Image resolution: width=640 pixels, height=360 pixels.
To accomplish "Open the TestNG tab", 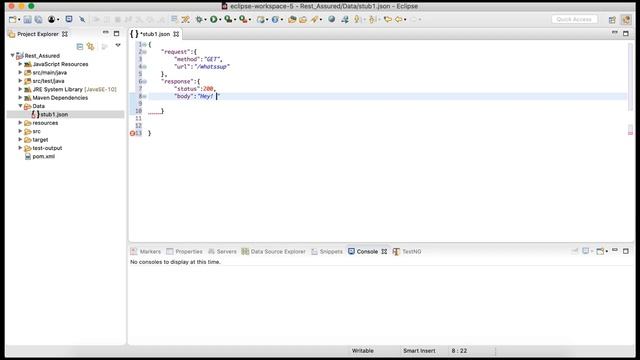I will point(407,251).
